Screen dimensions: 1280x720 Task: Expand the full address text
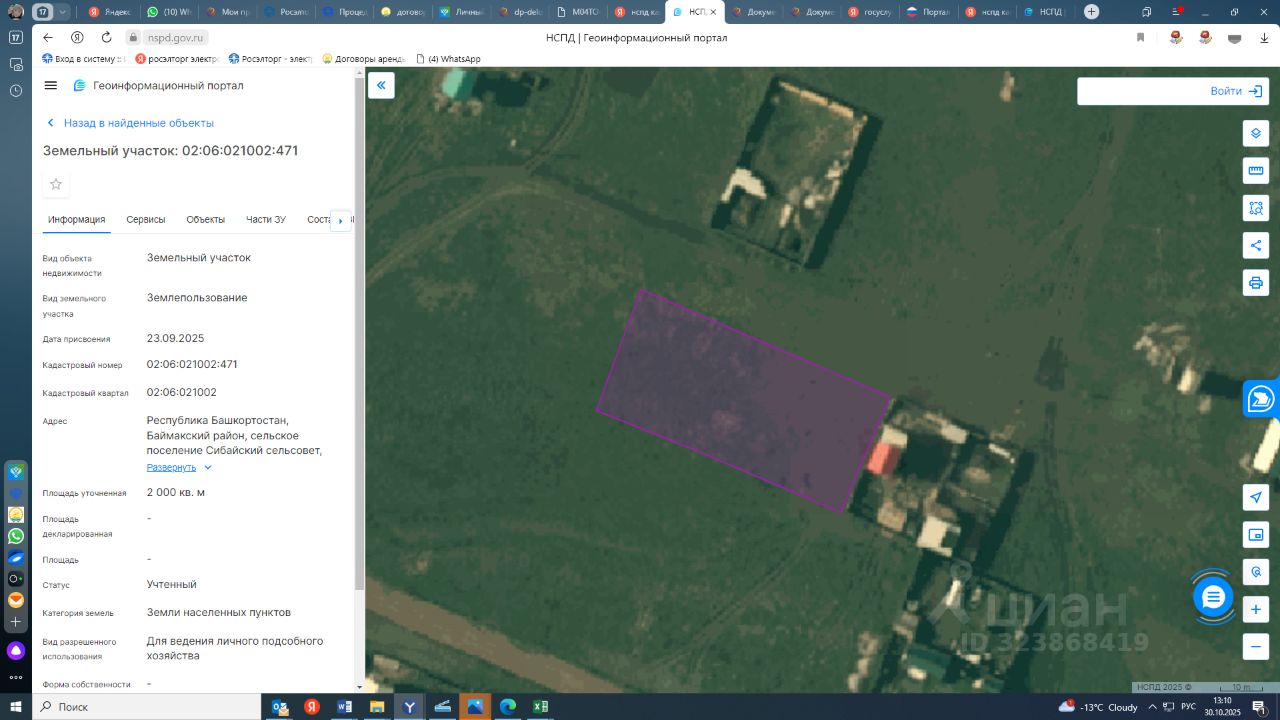[179, 467]
